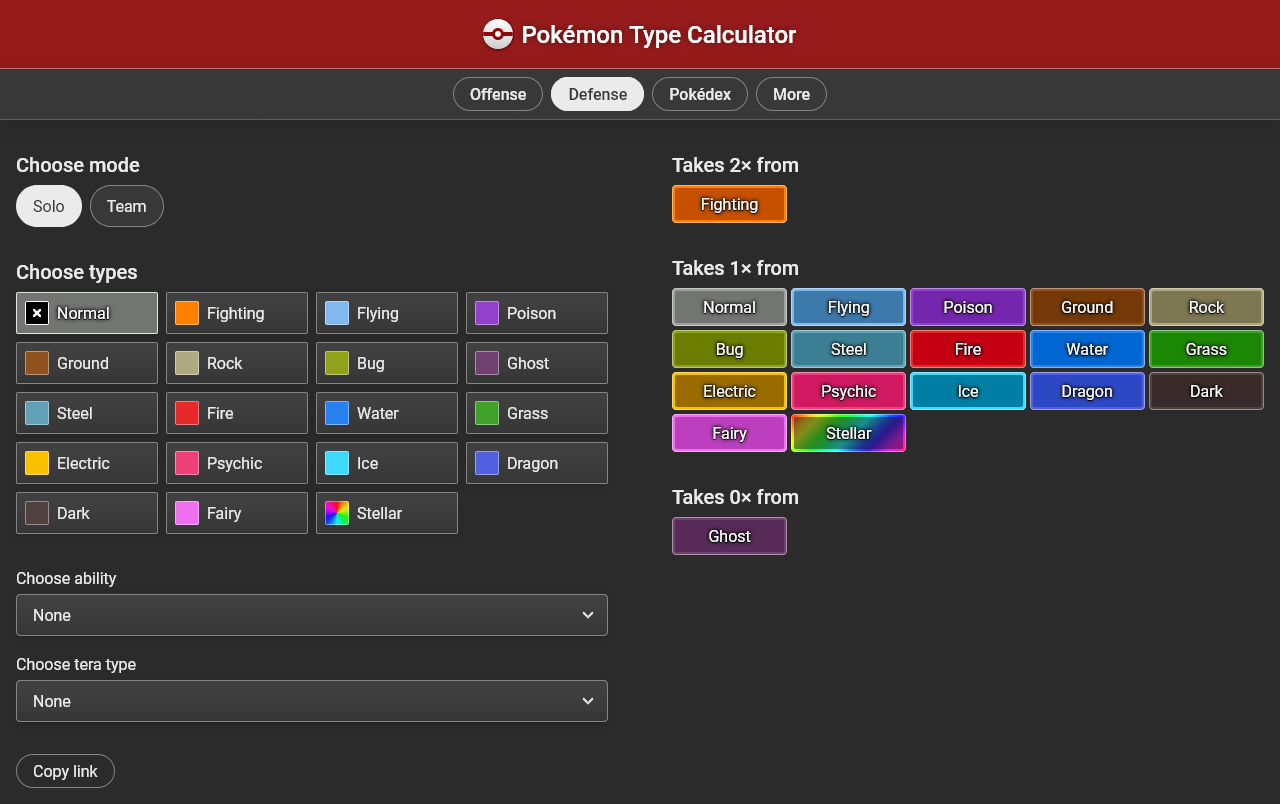Toggle the Psychic type in Choose types

237,463
